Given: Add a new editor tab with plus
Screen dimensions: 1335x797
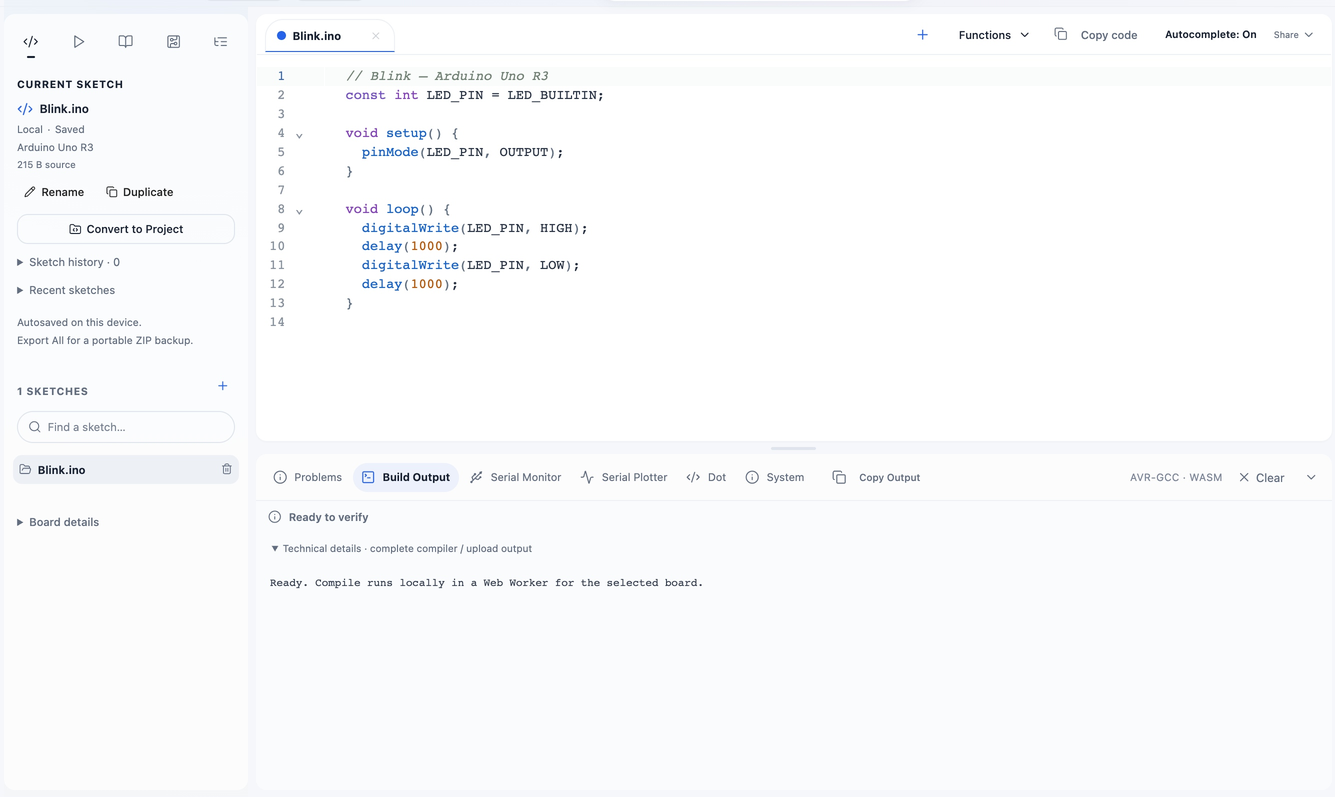Looking at the screenshot, I should (922, 35).
